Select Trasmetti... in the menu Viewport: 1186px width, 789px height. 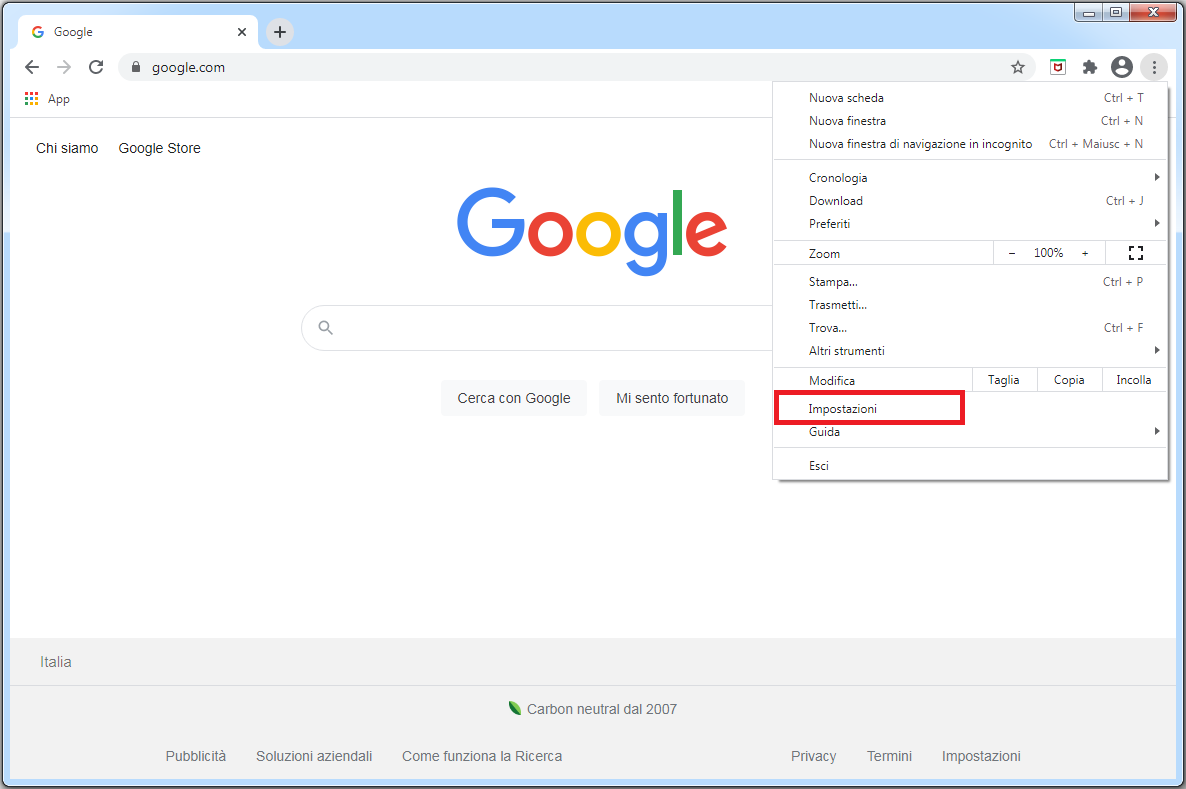click(x=970, y=305)
